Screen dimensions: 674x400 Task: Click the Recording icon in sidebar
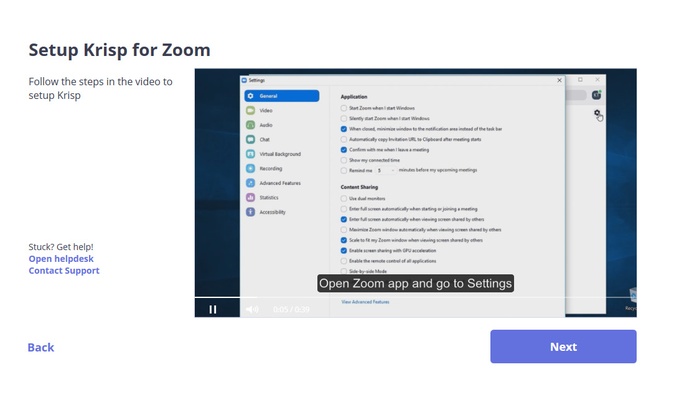click(251, 168)
